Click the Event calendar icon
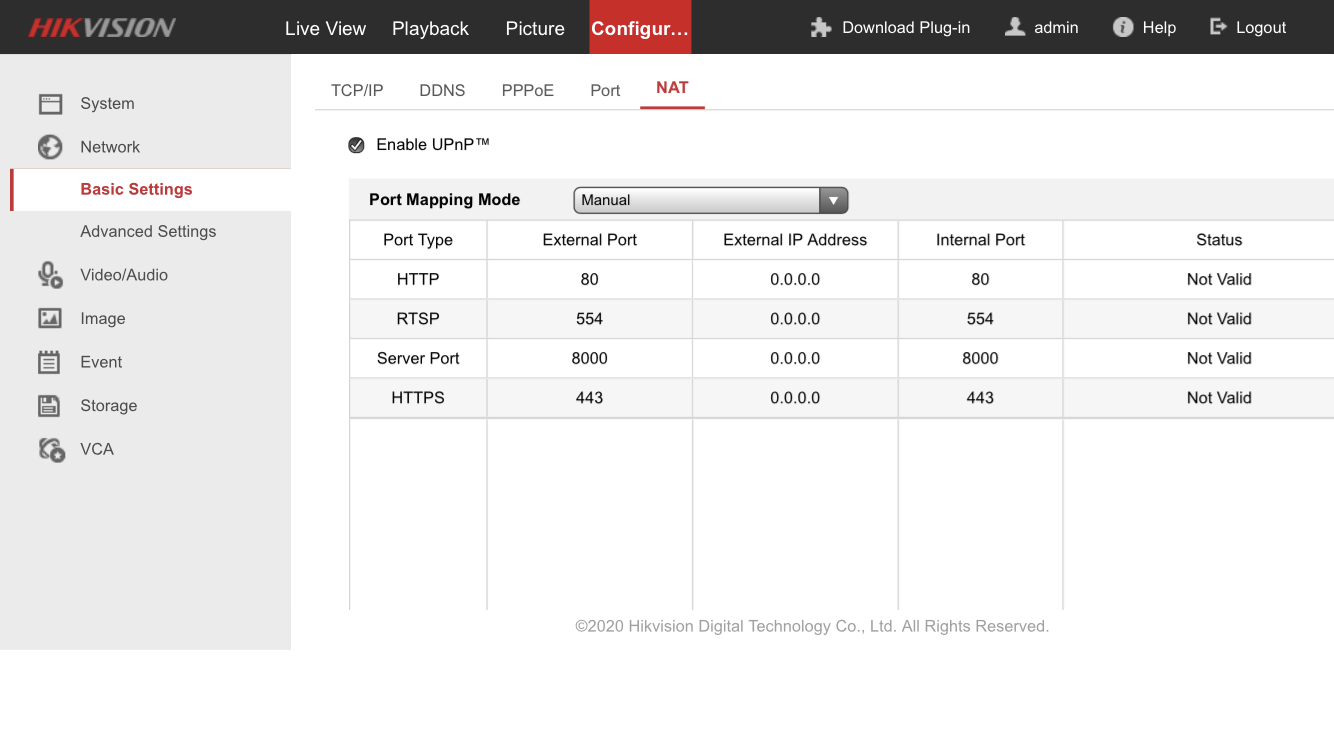 click(x=50, y=362)
